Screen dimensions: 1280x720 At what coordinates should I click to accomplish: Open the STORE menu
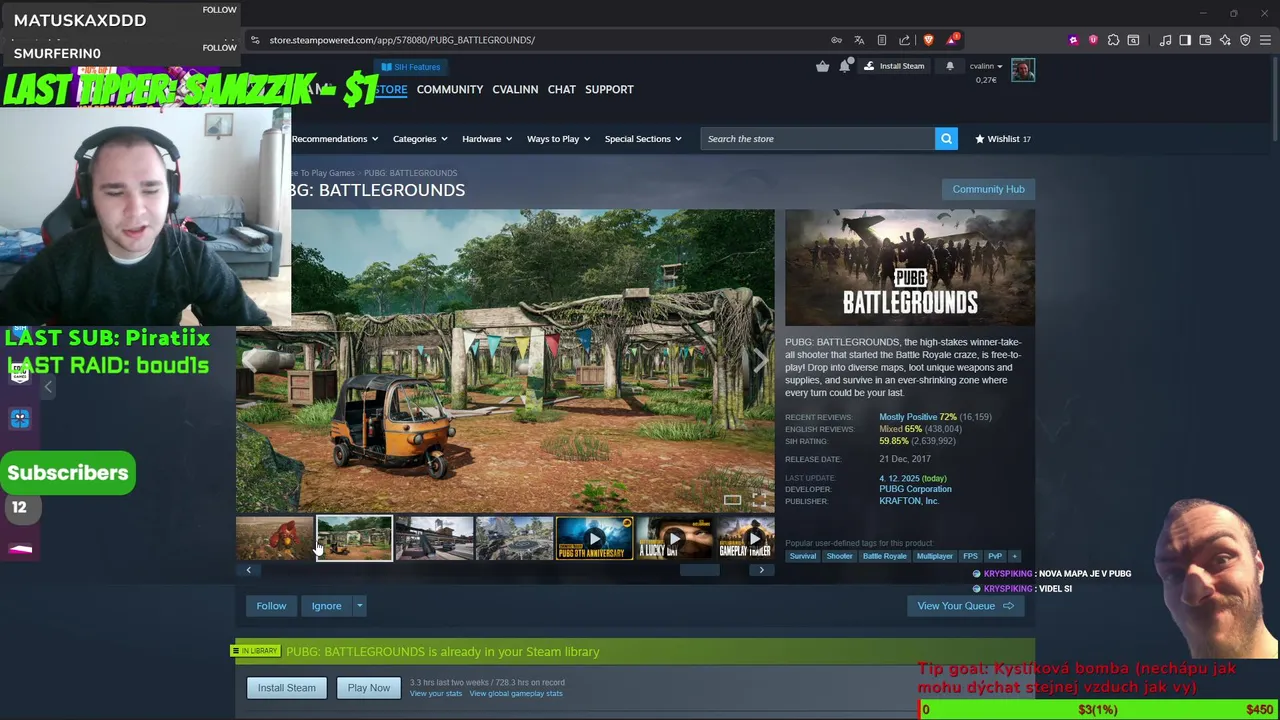(x=390, y=90)
